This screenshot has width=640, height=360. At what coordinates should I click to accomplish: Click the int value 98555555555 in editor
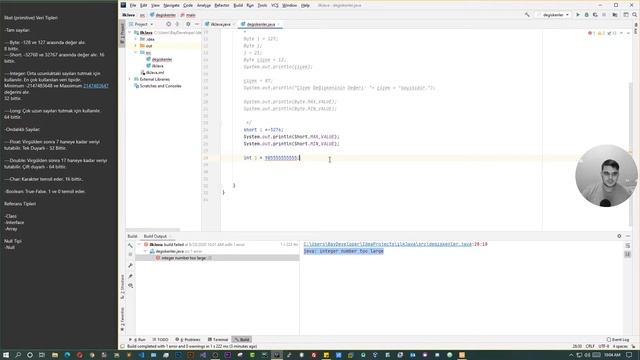(x=281, y=158)
